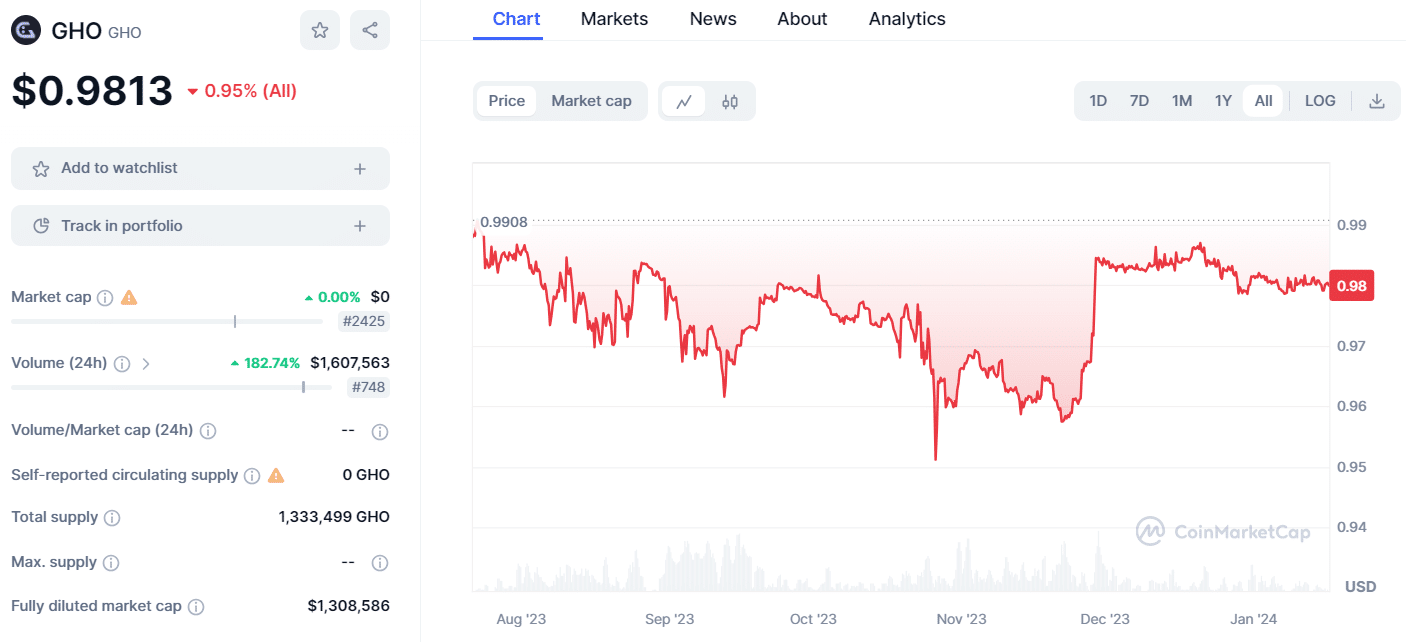Open the Max. supply info tooltip

pos(110,562)
